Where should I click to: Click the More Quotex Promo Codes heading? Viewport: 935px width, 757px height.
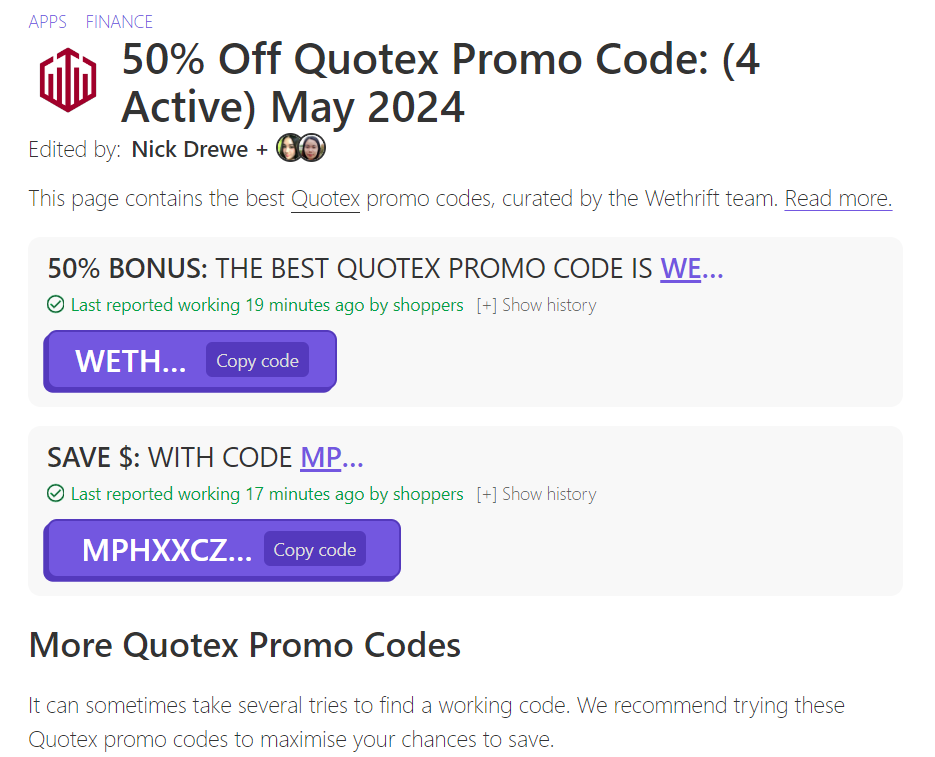(x=244, y=645)
